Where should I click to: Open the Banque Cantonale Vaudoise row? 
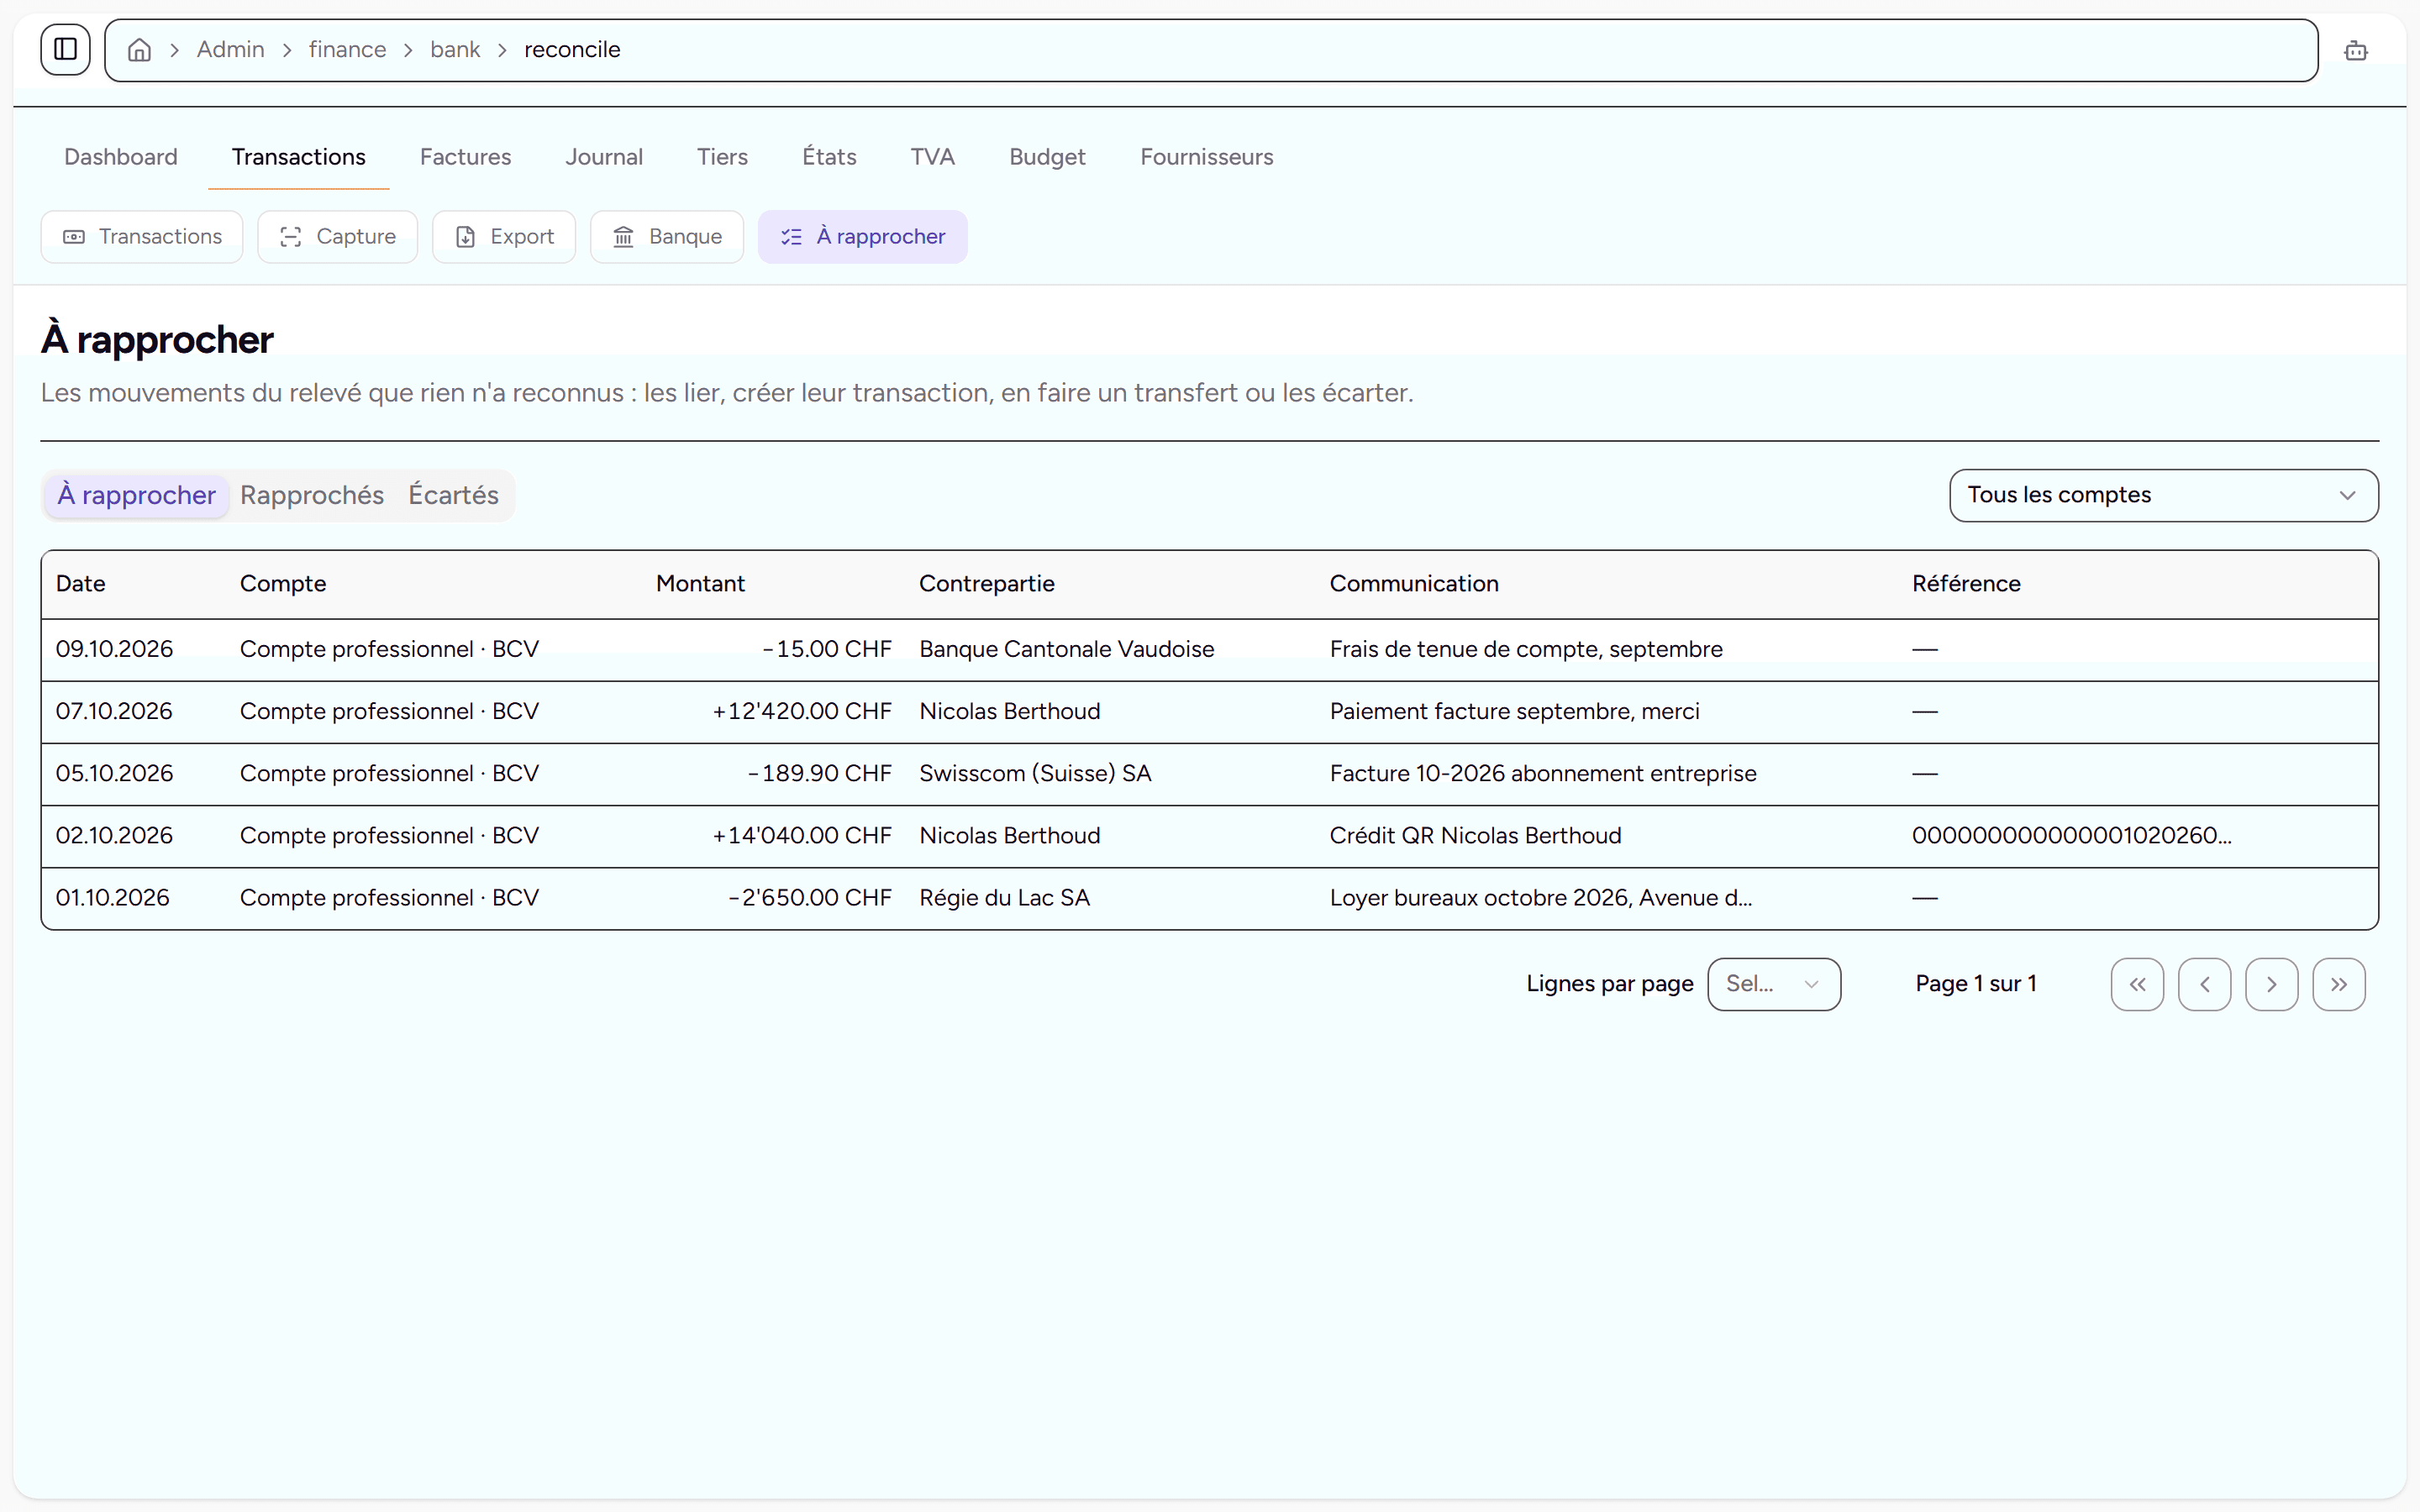point(1210,650)
